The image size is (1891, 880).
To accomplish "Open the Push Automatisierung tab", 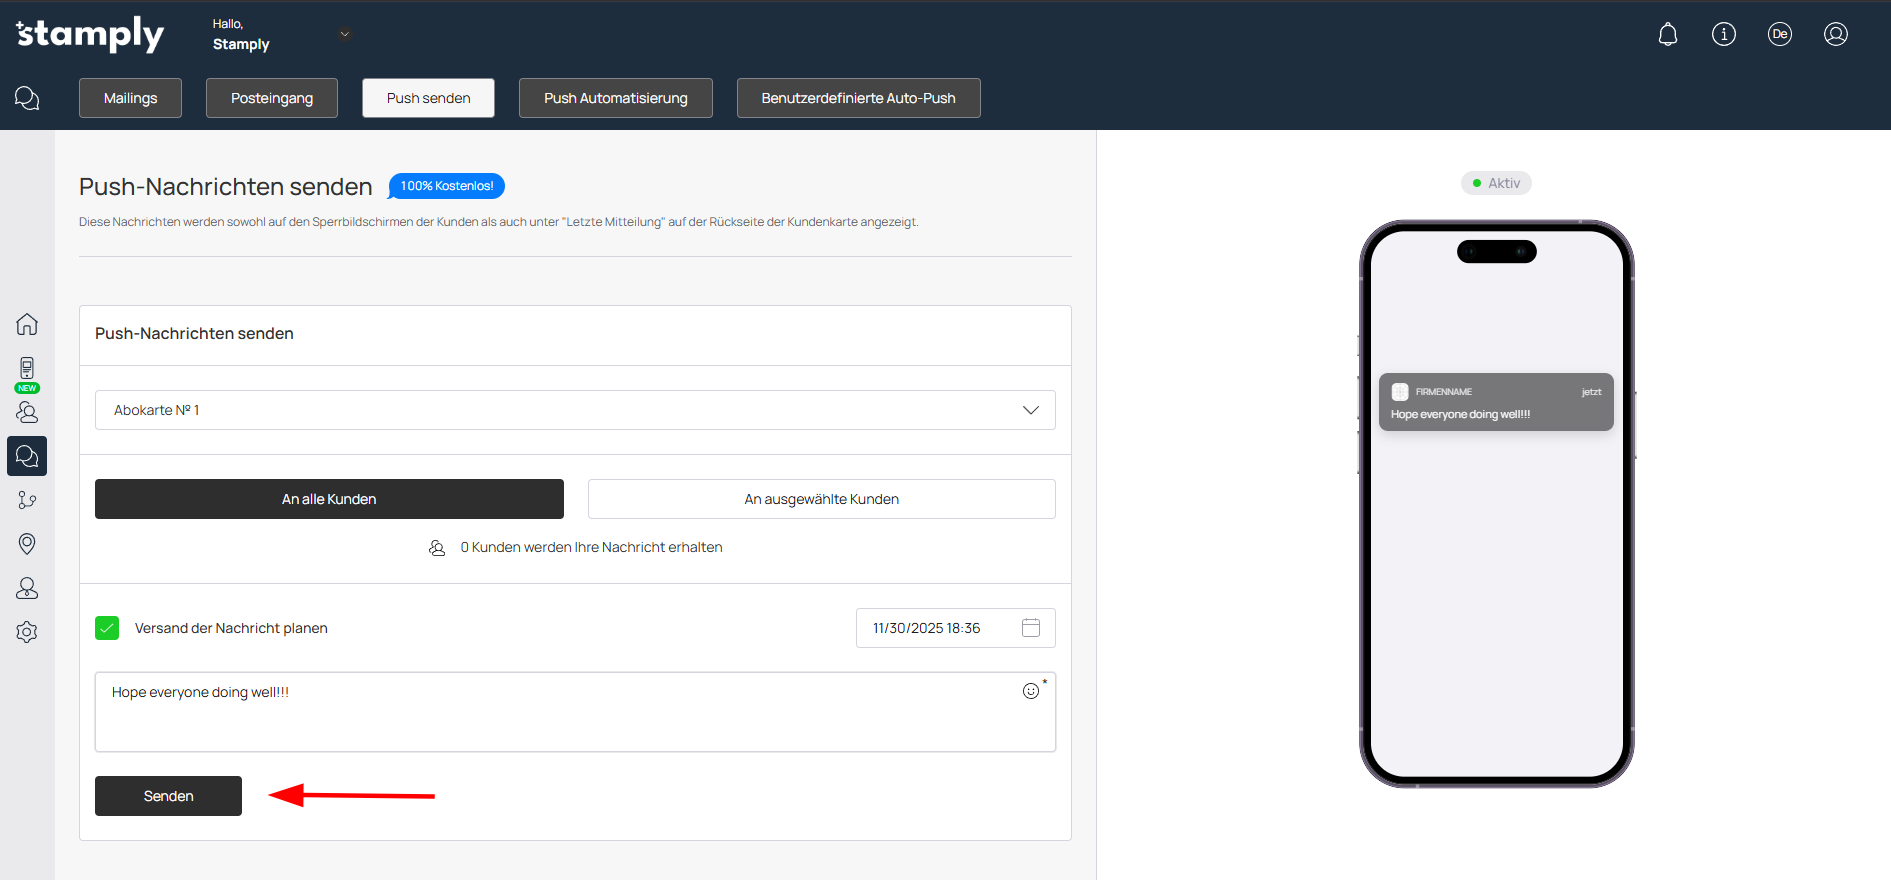I will [x=615, y=98].
